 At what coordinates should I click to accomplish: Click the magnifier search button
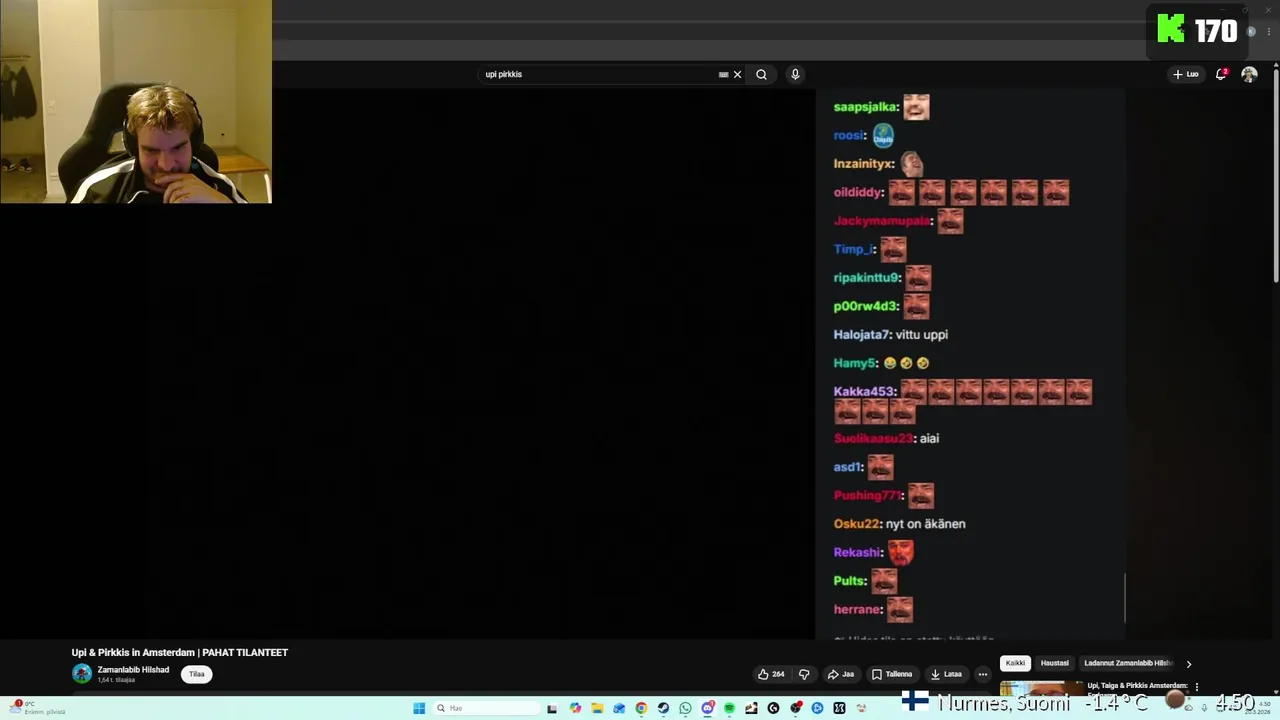(x=761, y=74)
